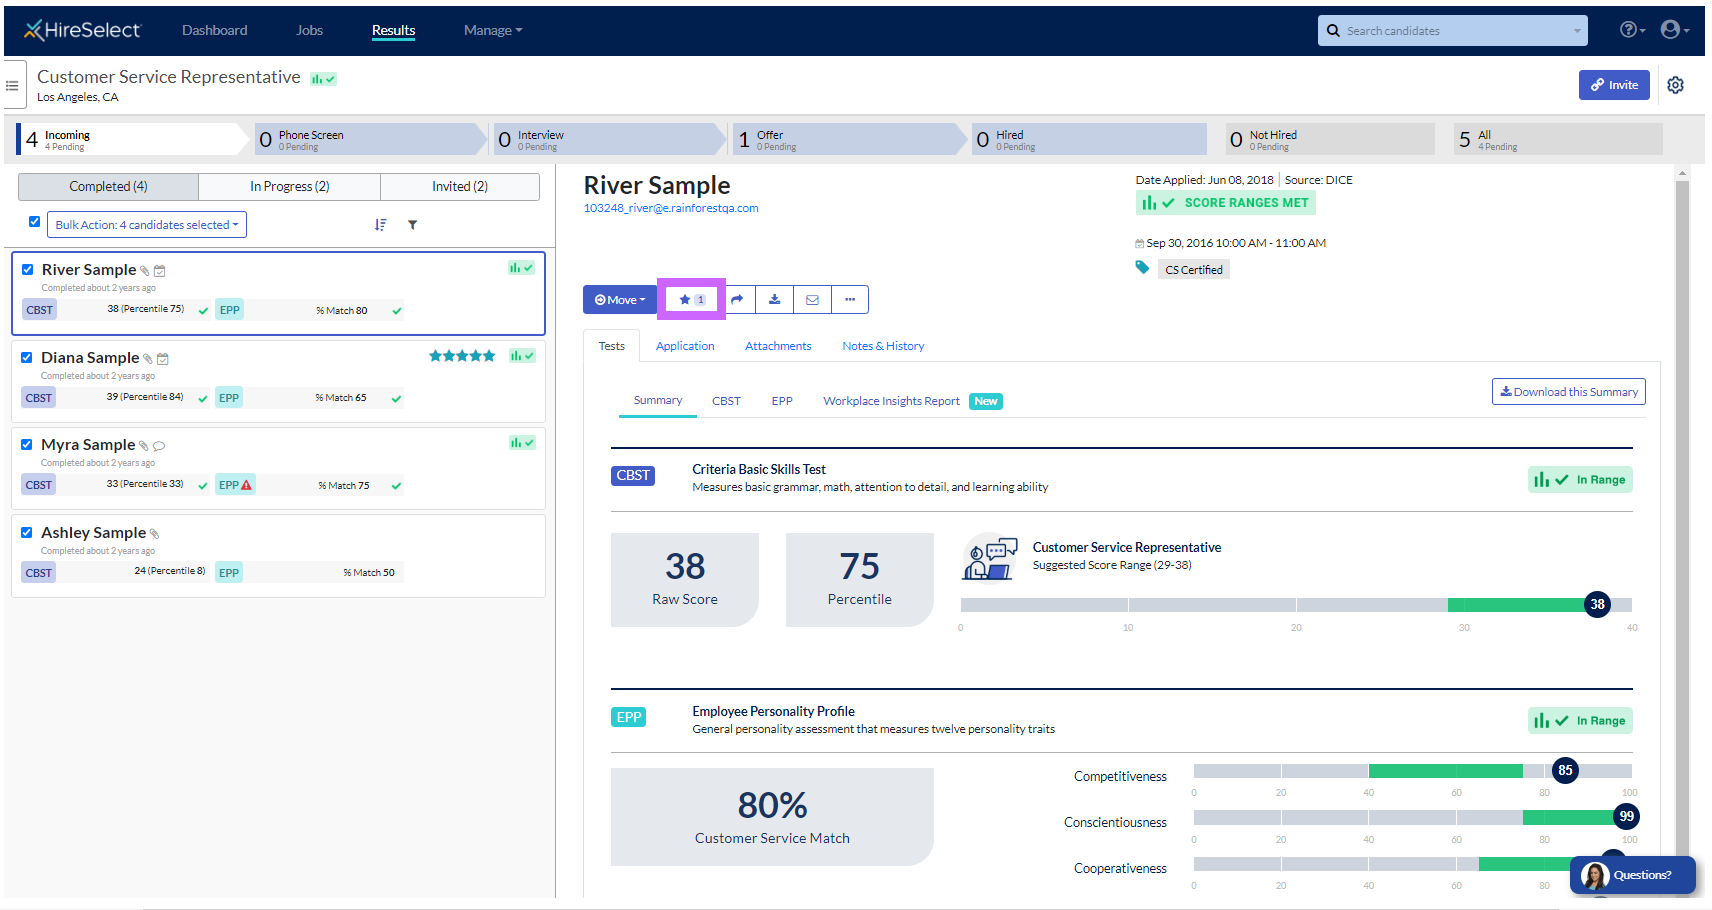1712x910 pixels.
Task: Click in the search candidates field
Action: 1453,31
